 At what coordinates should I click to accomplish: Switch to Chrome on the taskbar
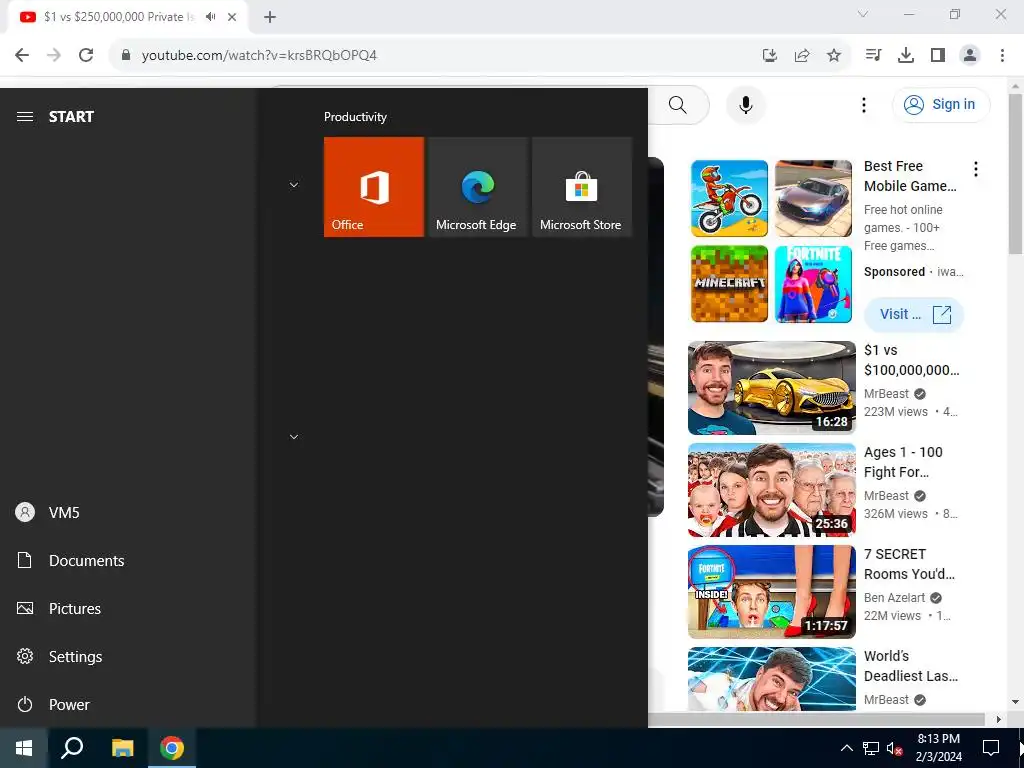172,748
